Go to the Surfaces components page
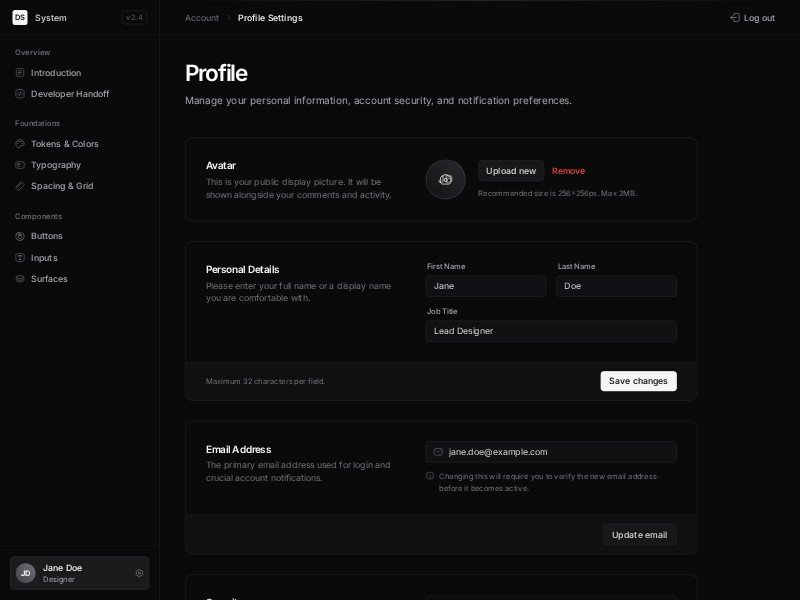This screenshot has width=800, height=600. click(49, 279)
